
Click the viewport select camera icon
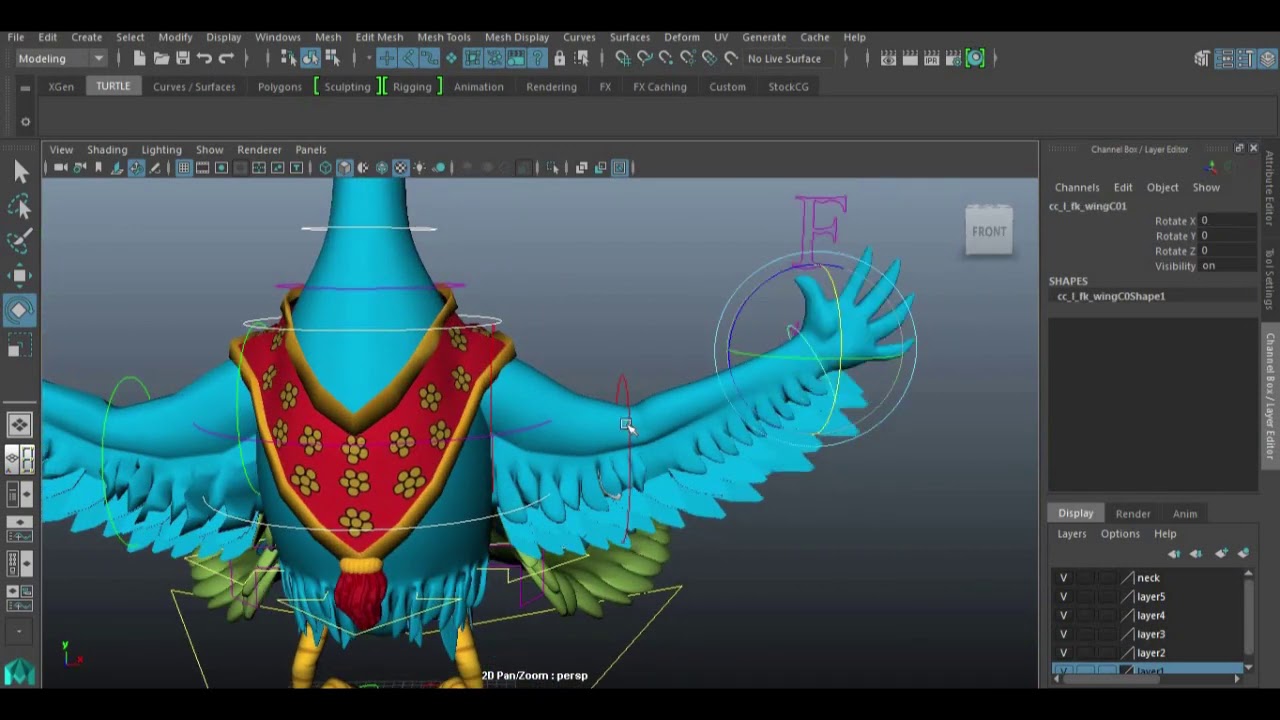60,168
